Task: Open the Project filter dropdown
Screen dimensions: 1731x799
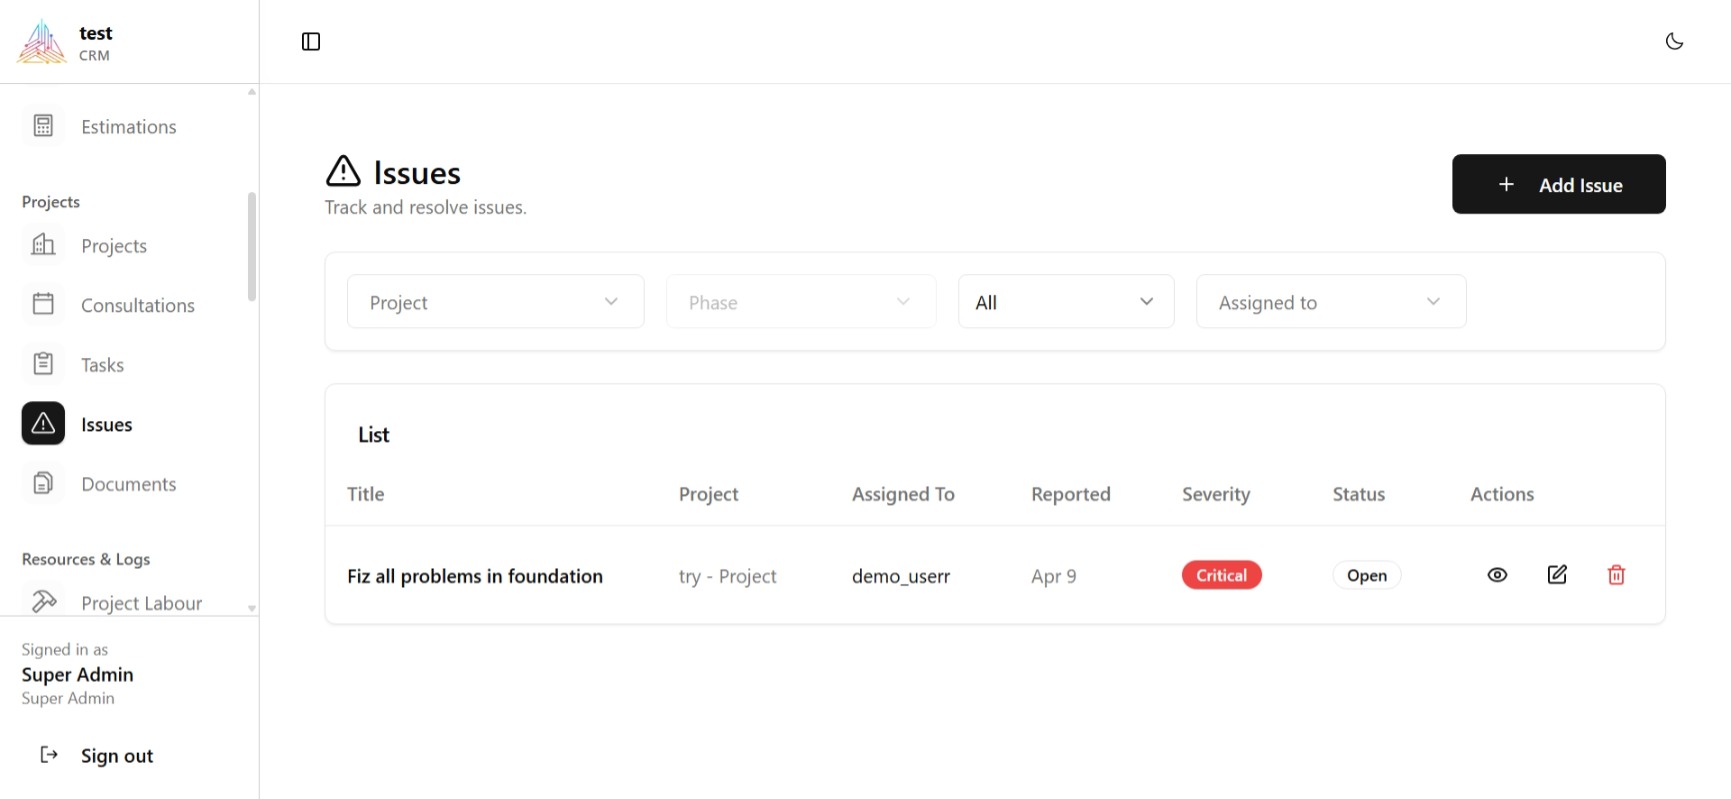Action: click(x=495, y=302)
